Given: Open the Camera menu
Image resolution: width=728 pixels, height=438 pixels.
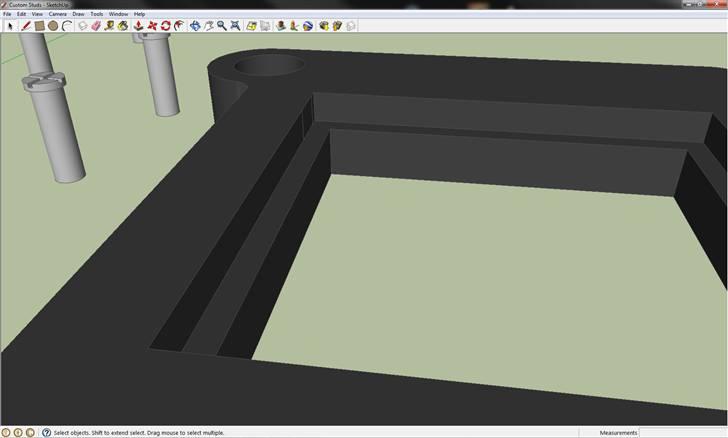Looking at the screenshot, I should 57,14.
